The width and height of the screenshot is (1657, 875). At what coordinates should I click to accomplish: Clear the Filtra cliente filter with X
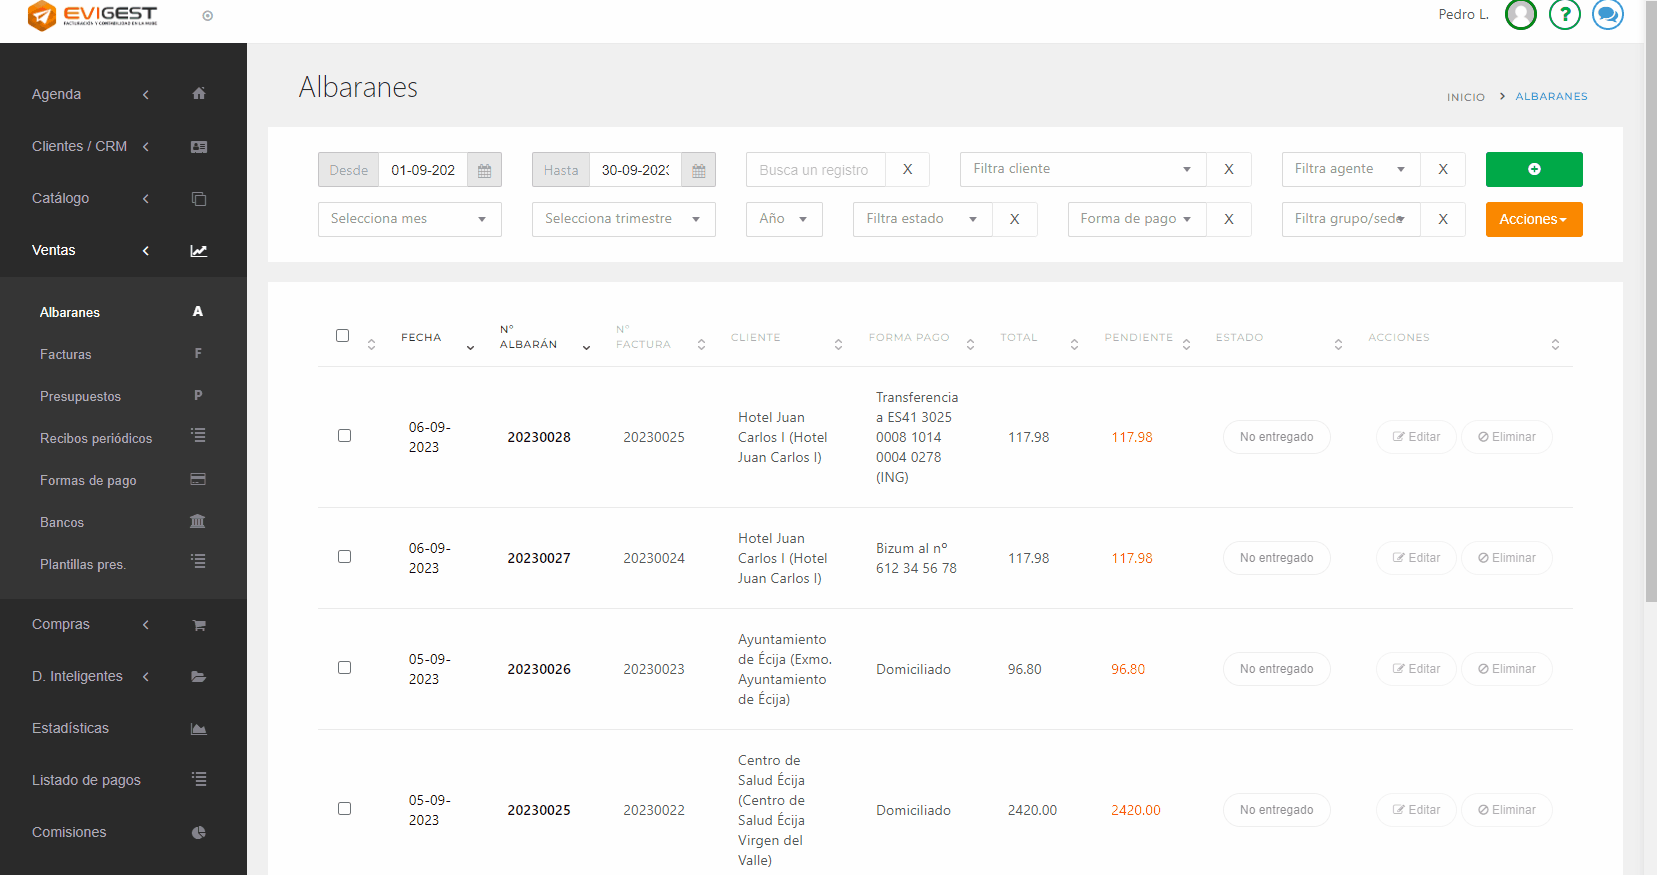point(1228,170)
